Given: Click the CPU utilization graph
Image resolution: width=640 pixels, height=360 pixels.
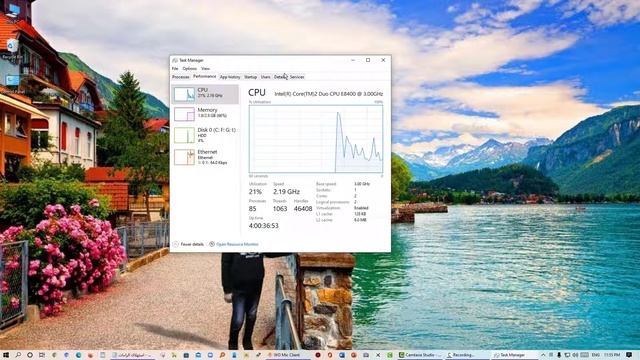Looking at the screenshot, I should [x=316, y=139].
